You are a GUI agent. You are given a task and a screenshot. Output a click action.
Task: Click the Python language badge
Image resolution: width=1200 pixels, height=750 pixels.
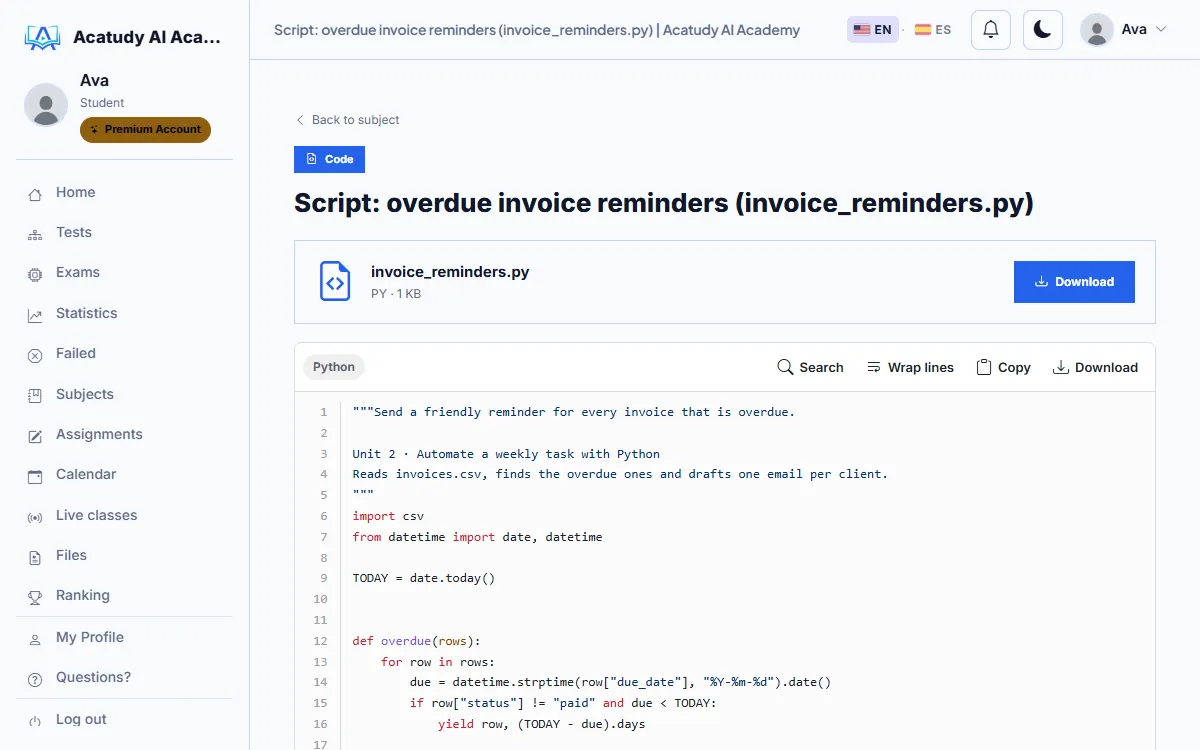pyautogui.click(x=334, y=367)
